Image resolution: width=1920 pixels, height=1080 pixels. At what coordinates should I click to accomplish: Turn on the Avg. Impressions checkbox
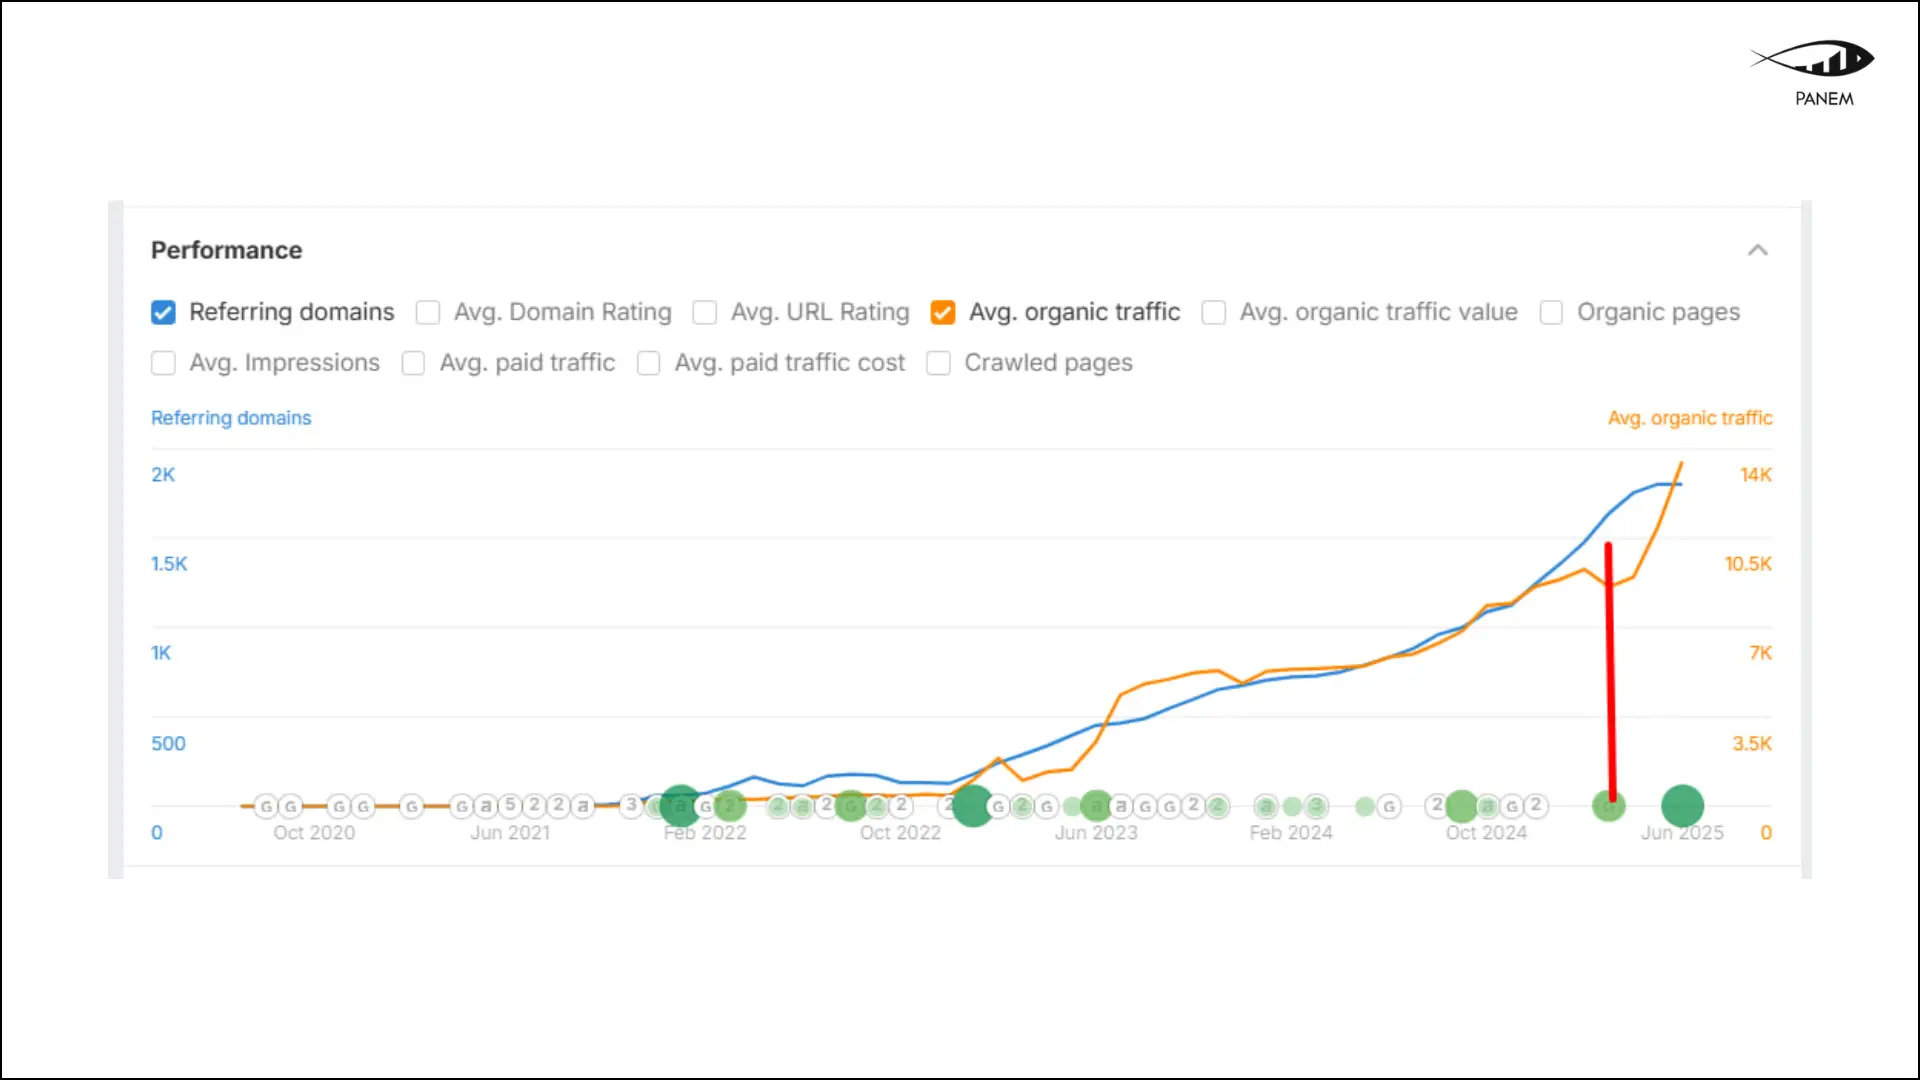pos(163,363)
